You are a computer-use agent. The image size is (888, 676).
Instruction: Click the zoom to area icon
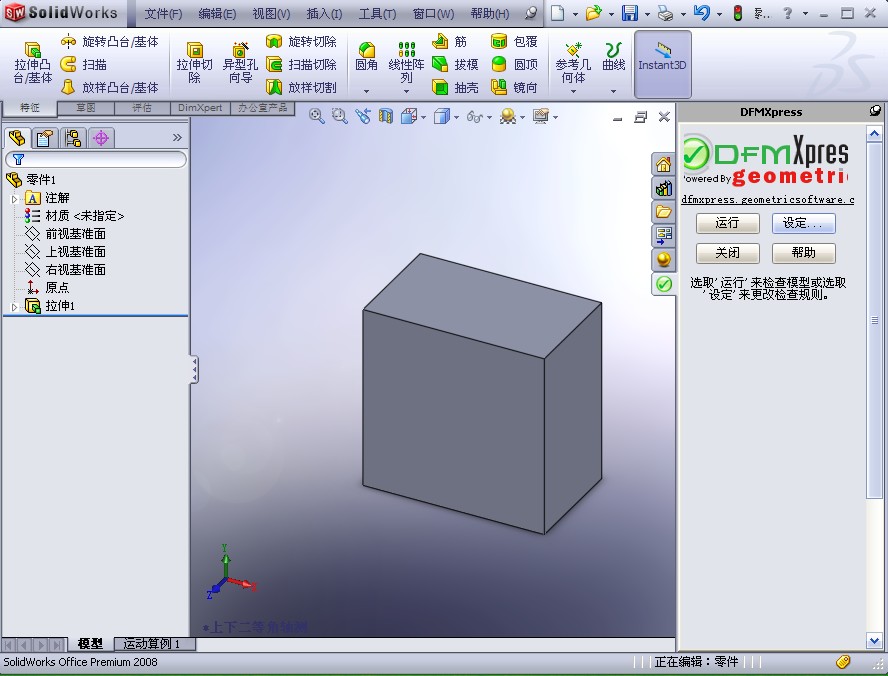coord(339,117)
